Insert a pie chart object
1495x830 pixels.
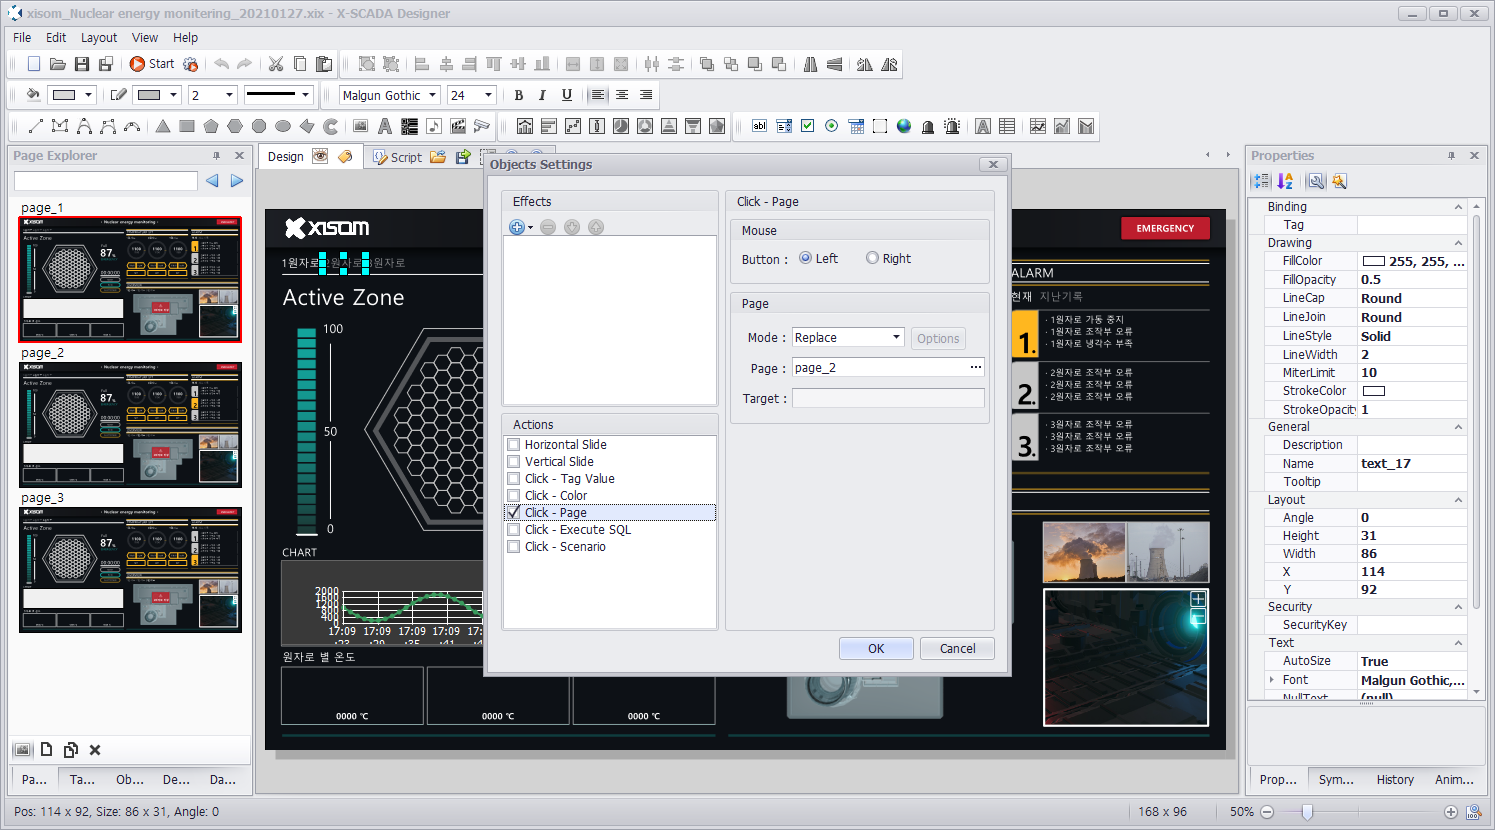[621, 126]
